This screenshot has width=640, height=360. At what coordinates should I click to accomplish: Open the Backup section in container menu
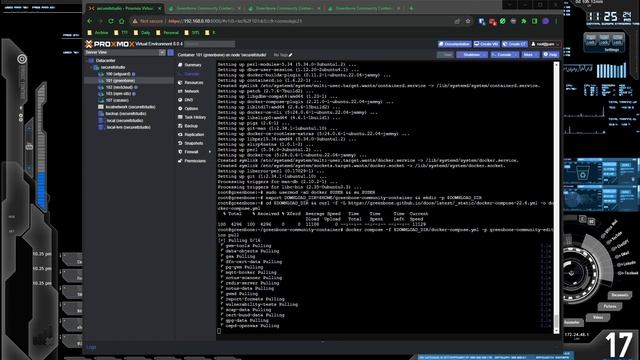191,126
